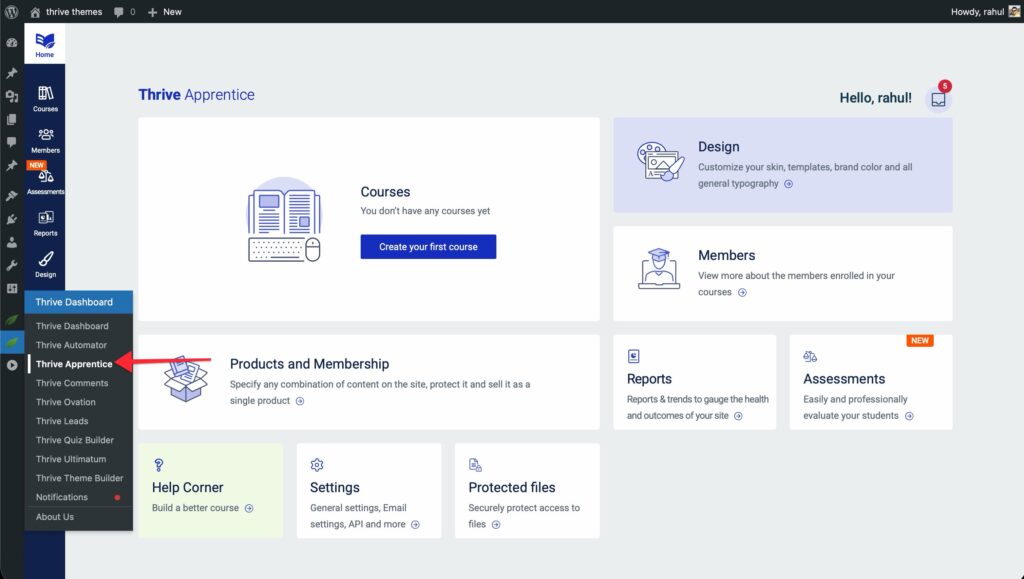Open the Settings card
Viewport: 1024px width, 579px height.
coord(368,490)
